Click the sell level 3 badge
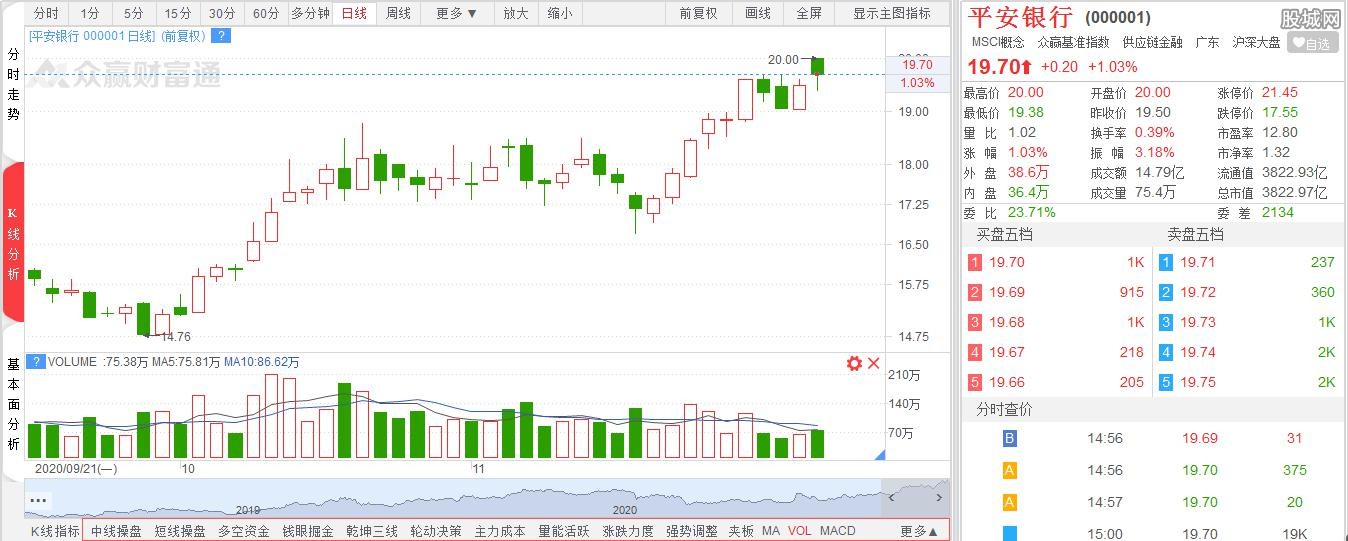 coord(1166,323)
